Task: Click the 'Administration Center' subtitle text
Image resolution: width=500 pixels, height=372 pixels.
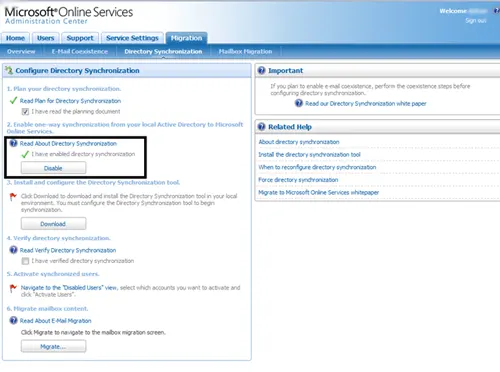Action: coord(46,21)
